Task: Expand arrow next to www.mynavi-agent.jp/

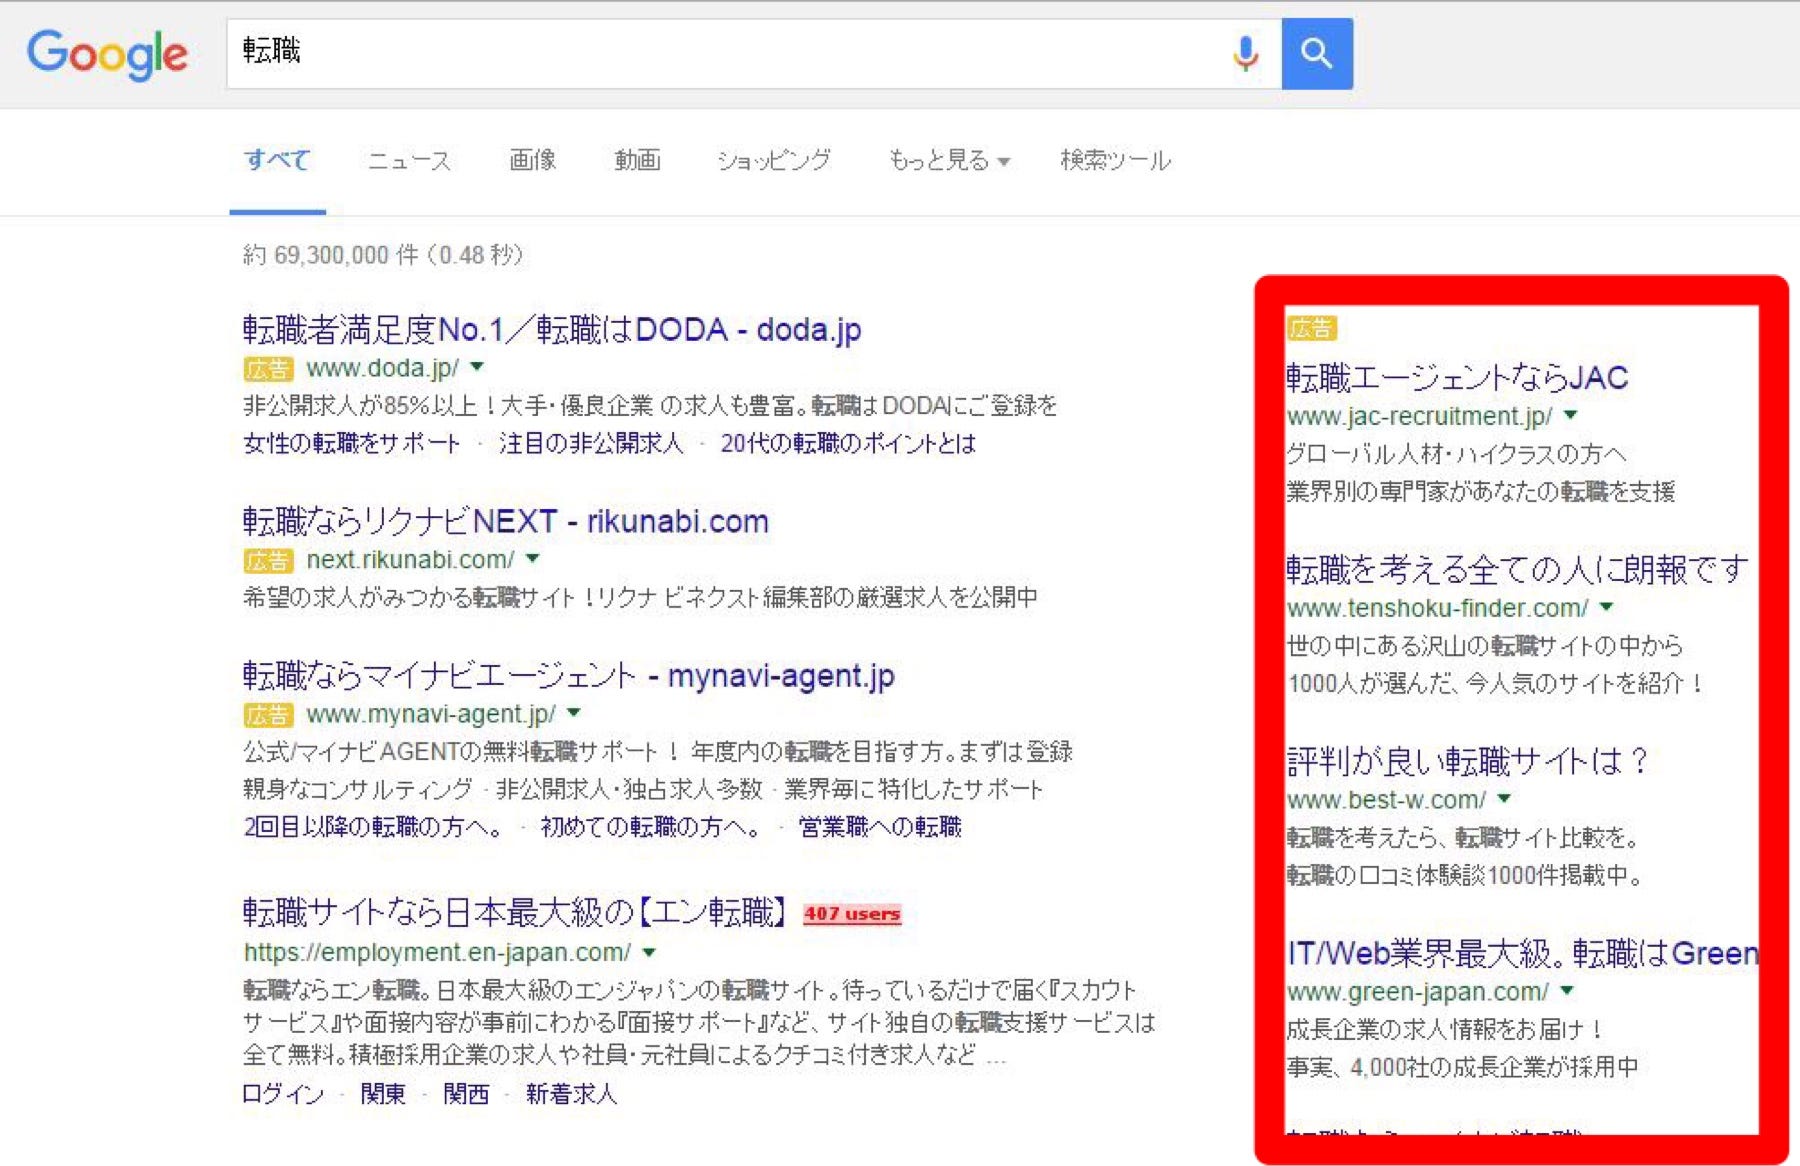Action: point(573,713)
